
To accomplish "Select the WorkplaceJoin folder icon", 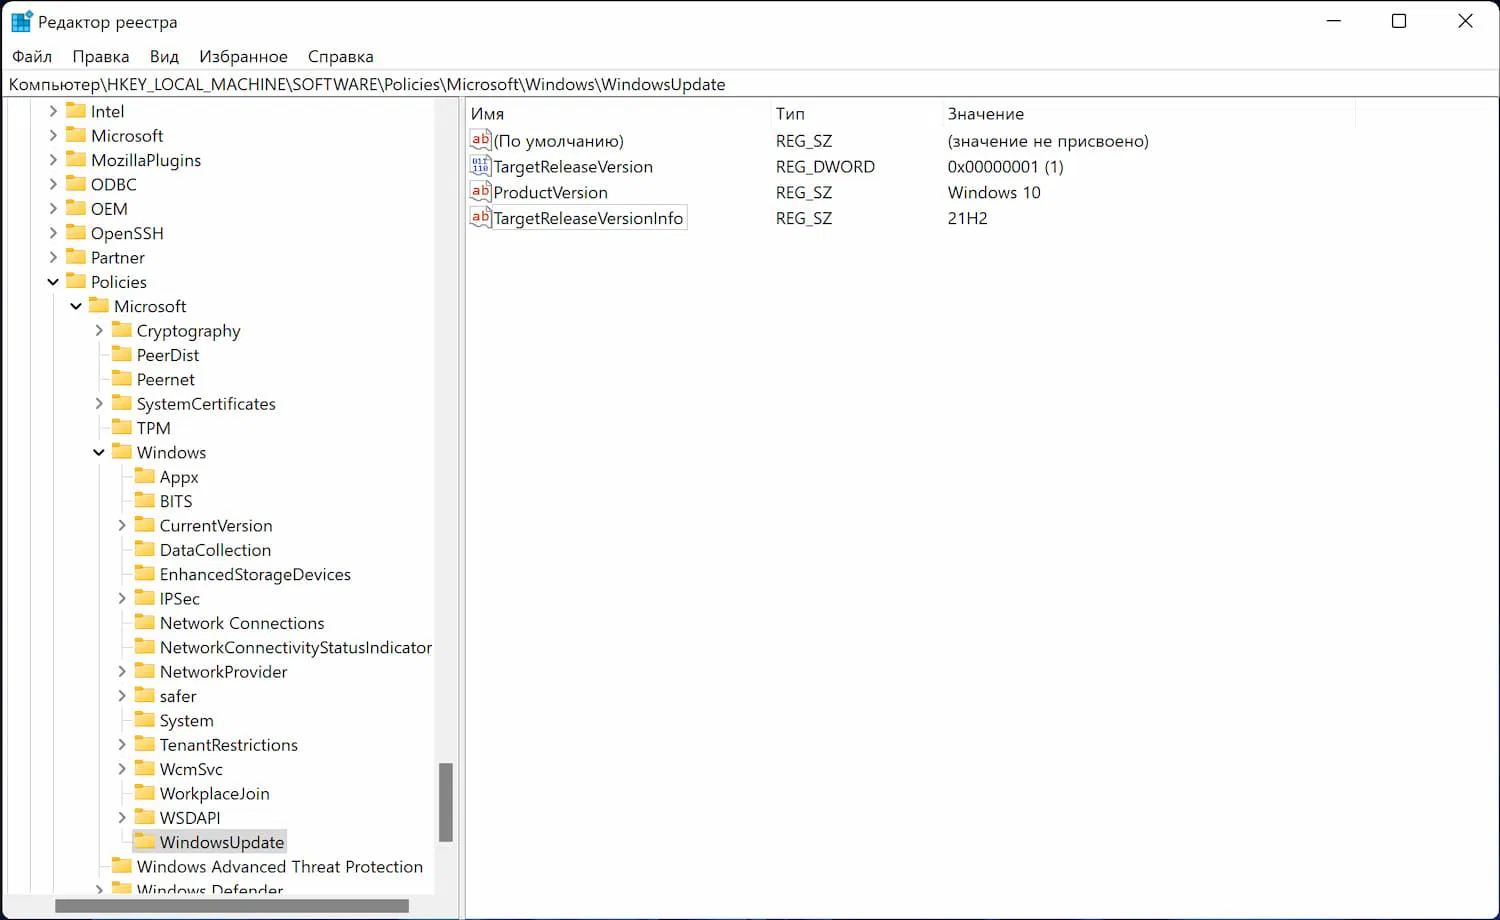I will tap(145, 792).
